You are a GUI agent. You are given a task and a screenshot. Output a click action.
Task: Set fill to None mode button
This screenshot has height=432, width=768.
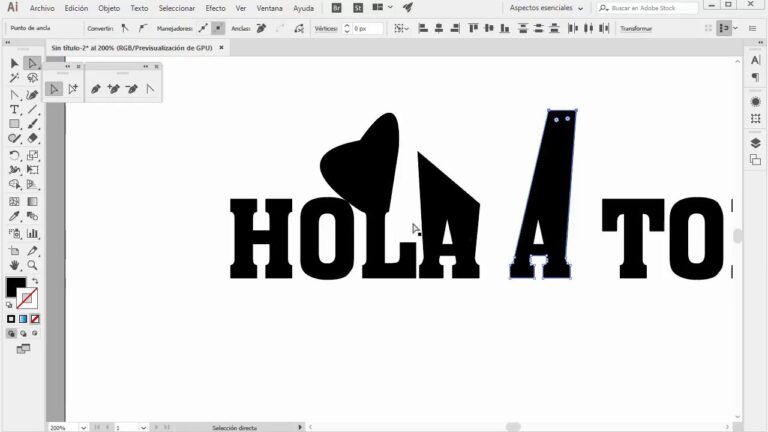[35, 319]
